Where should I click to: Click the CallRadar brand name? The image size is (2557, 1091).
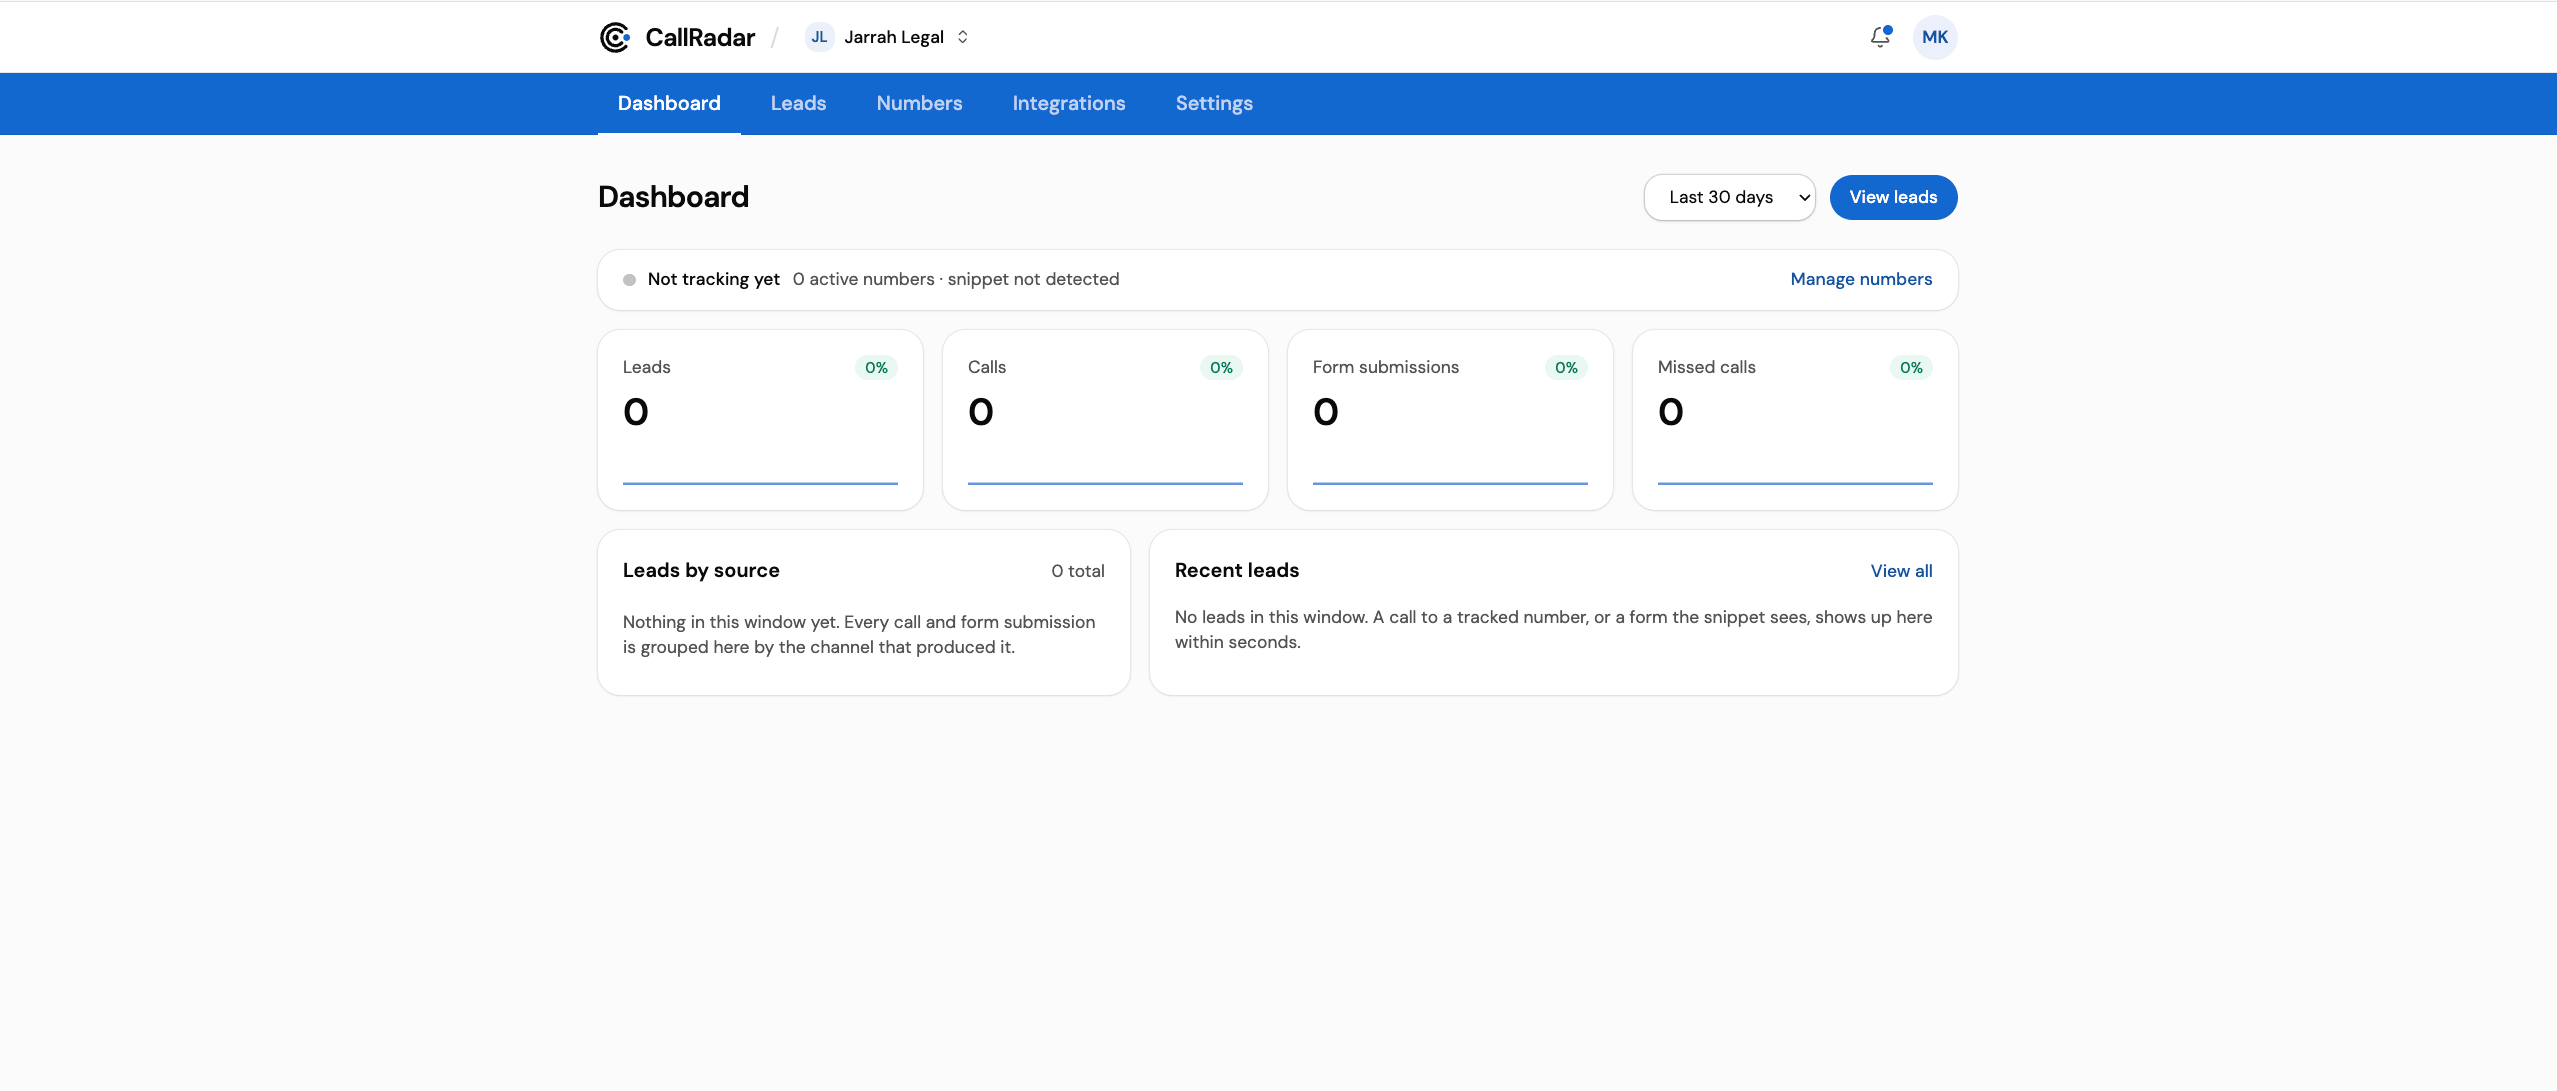tap(700, 37)
